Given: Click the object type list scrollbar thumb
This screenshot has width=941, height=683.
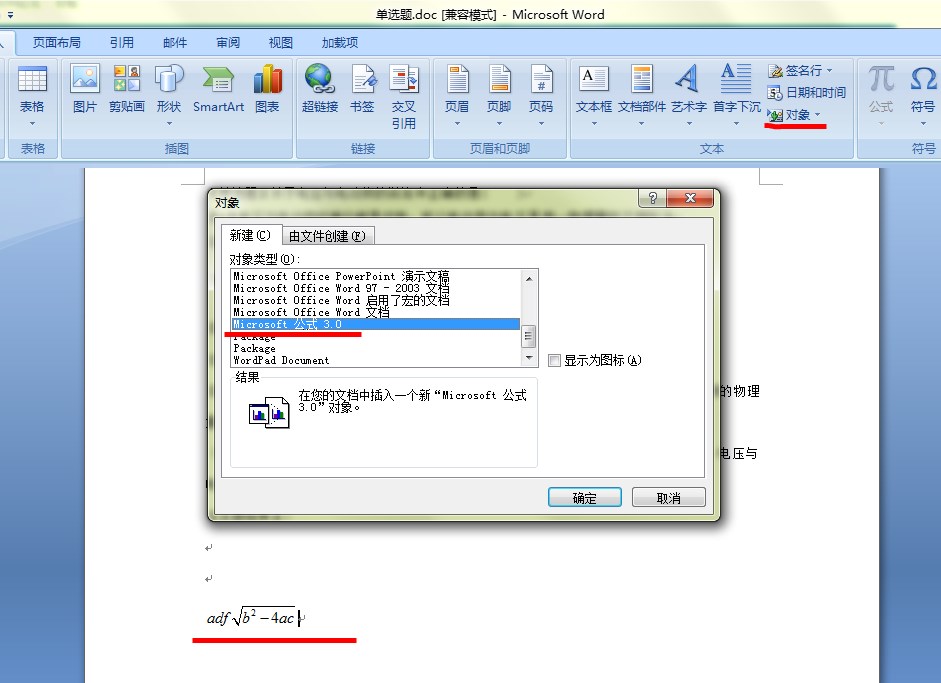Looking at the screenshot, I should click(x=529, y=336).
